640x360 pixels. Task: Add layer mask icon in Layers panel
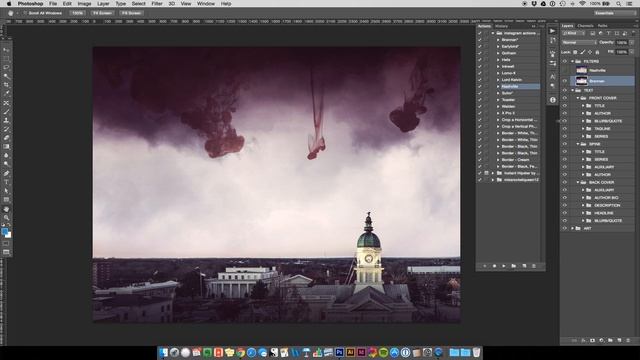(592, 340)
